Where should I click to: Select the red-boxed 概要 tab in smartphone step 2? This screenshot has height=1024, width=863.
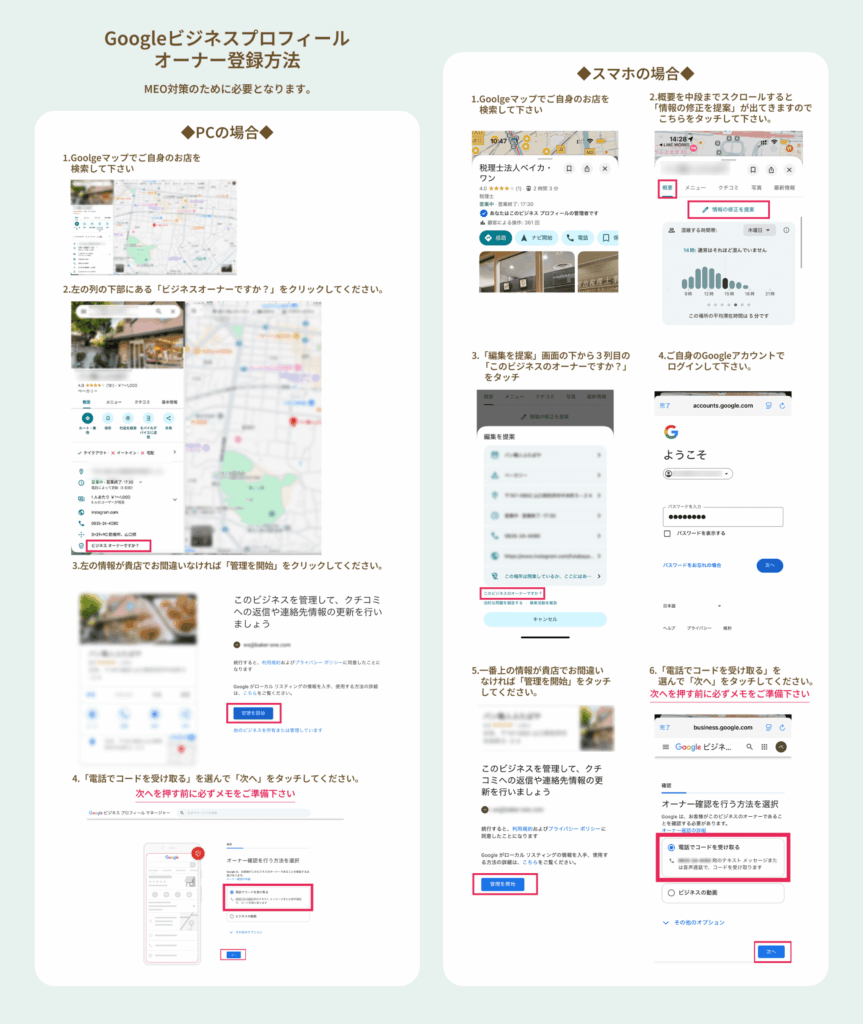[x=667, y=187]
